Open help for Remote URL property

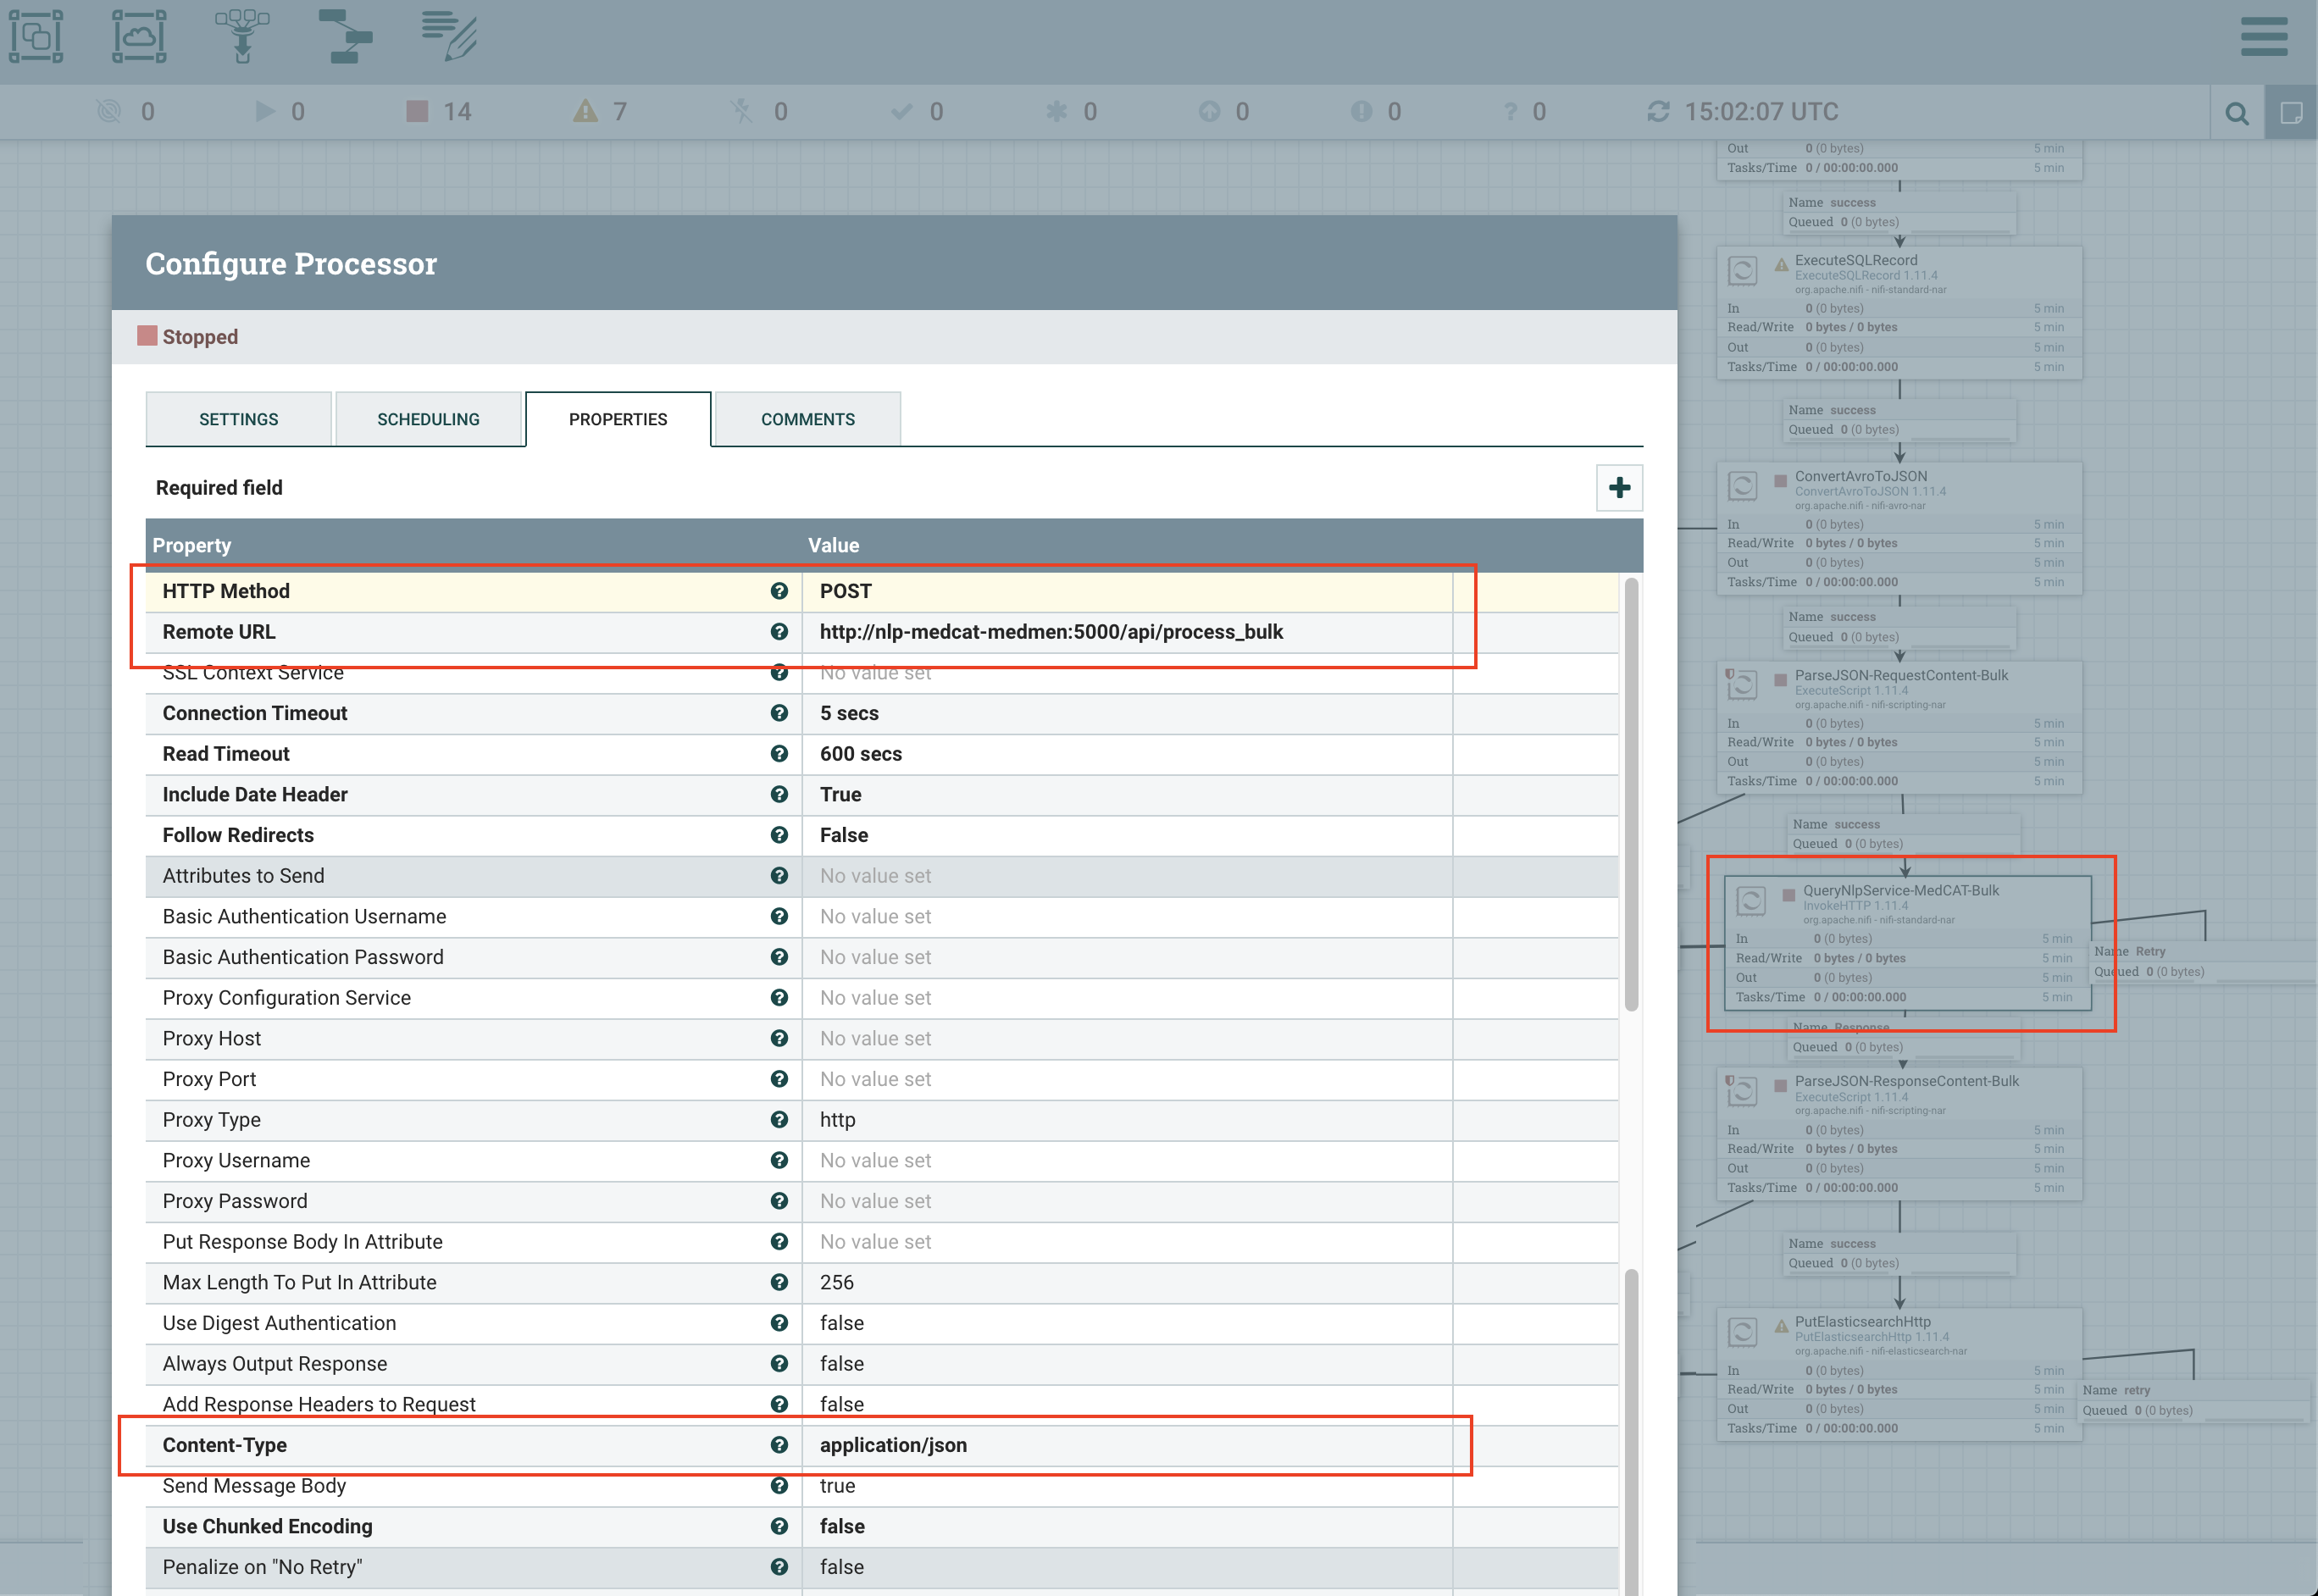[779, 632]
